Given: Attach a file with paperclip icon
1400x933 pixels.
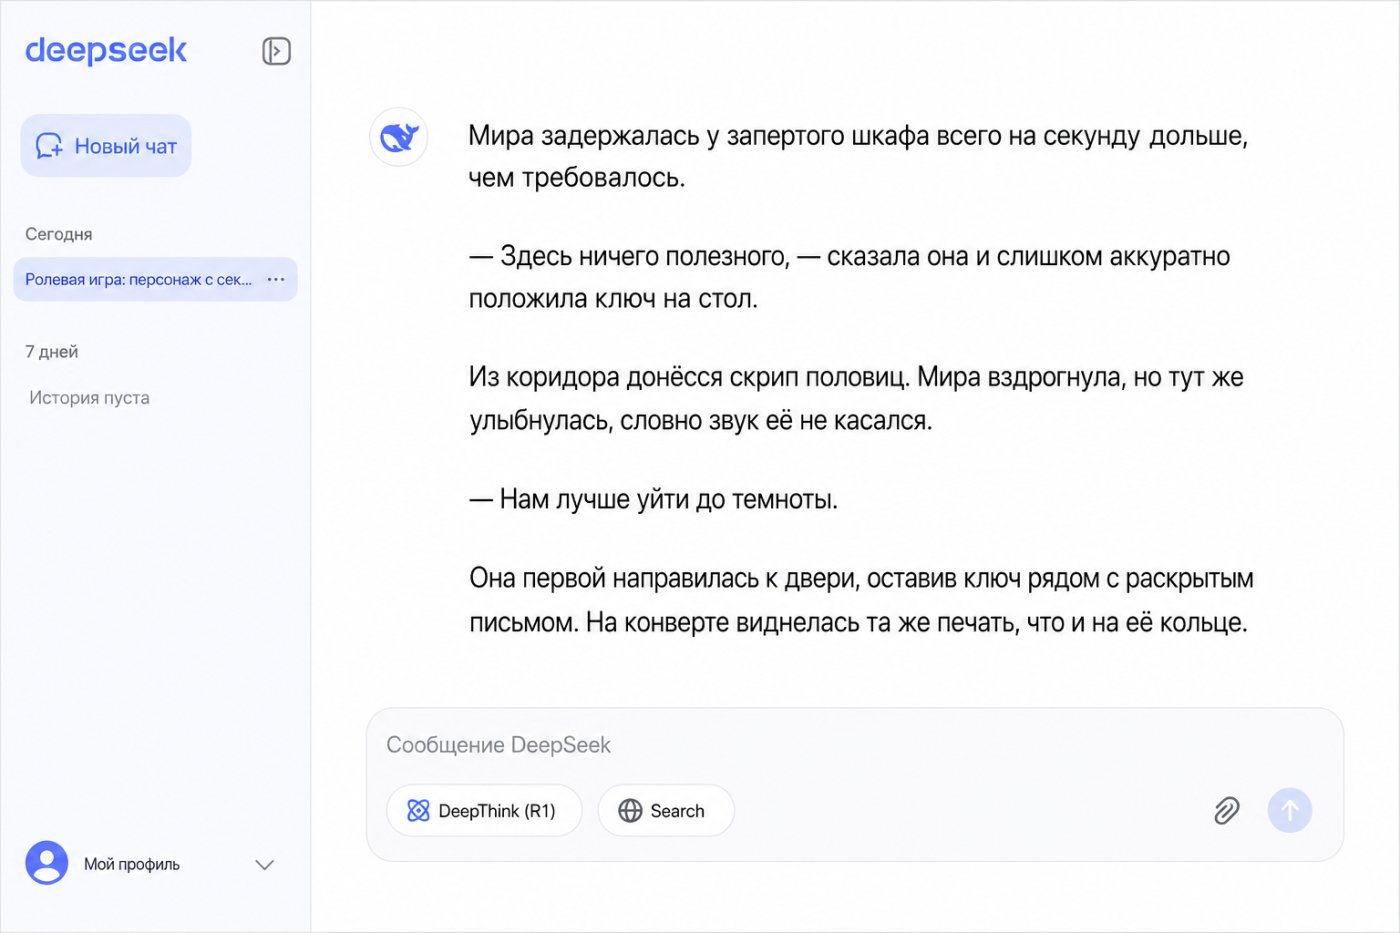Looking at the screenshot, I should click(1227, 810).
